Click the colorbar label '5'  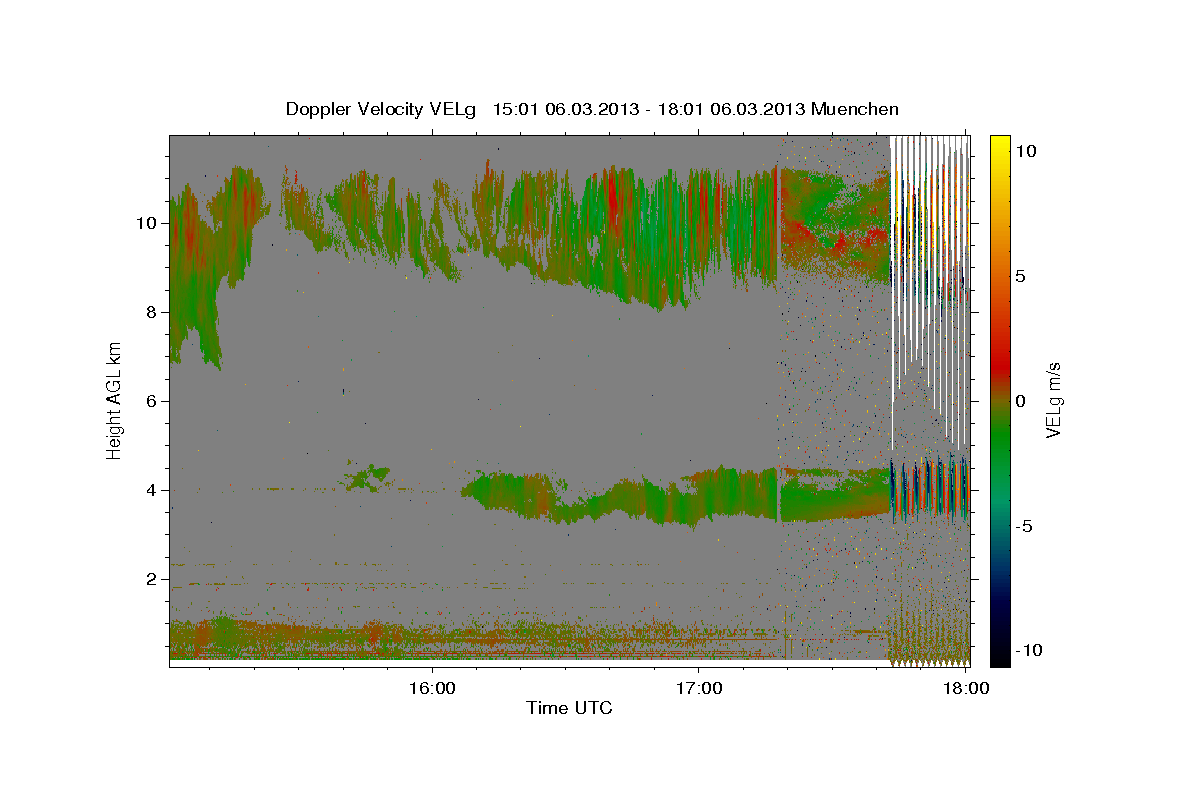1021,276
